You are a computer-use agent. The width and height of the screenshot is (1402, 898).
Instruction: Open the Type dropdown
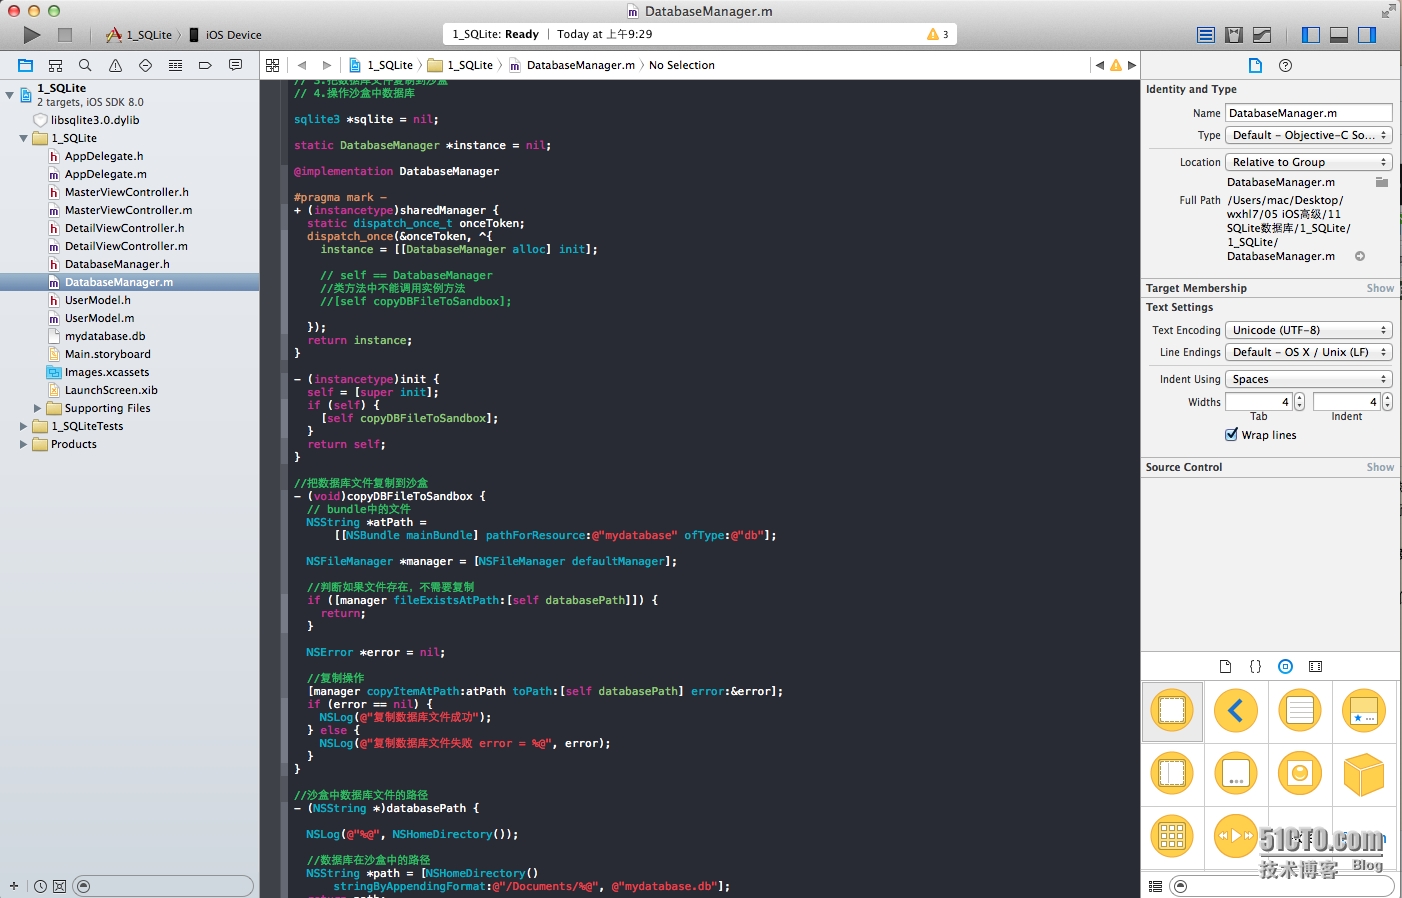[1308, 135]
